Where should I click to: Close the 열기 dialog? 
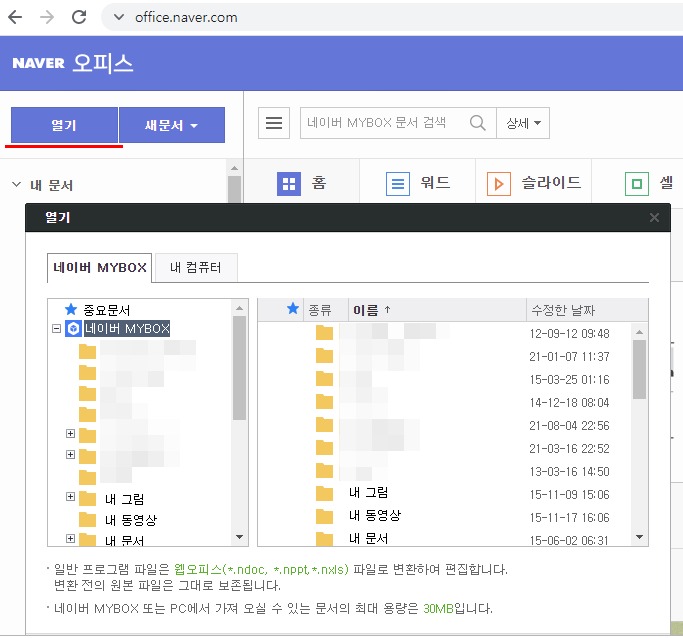[654, 217]
